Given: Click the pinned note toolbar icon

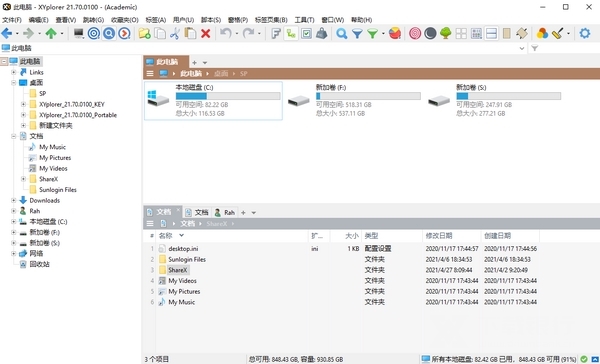Looking at the screenshot, I should [x=522, y=34].
